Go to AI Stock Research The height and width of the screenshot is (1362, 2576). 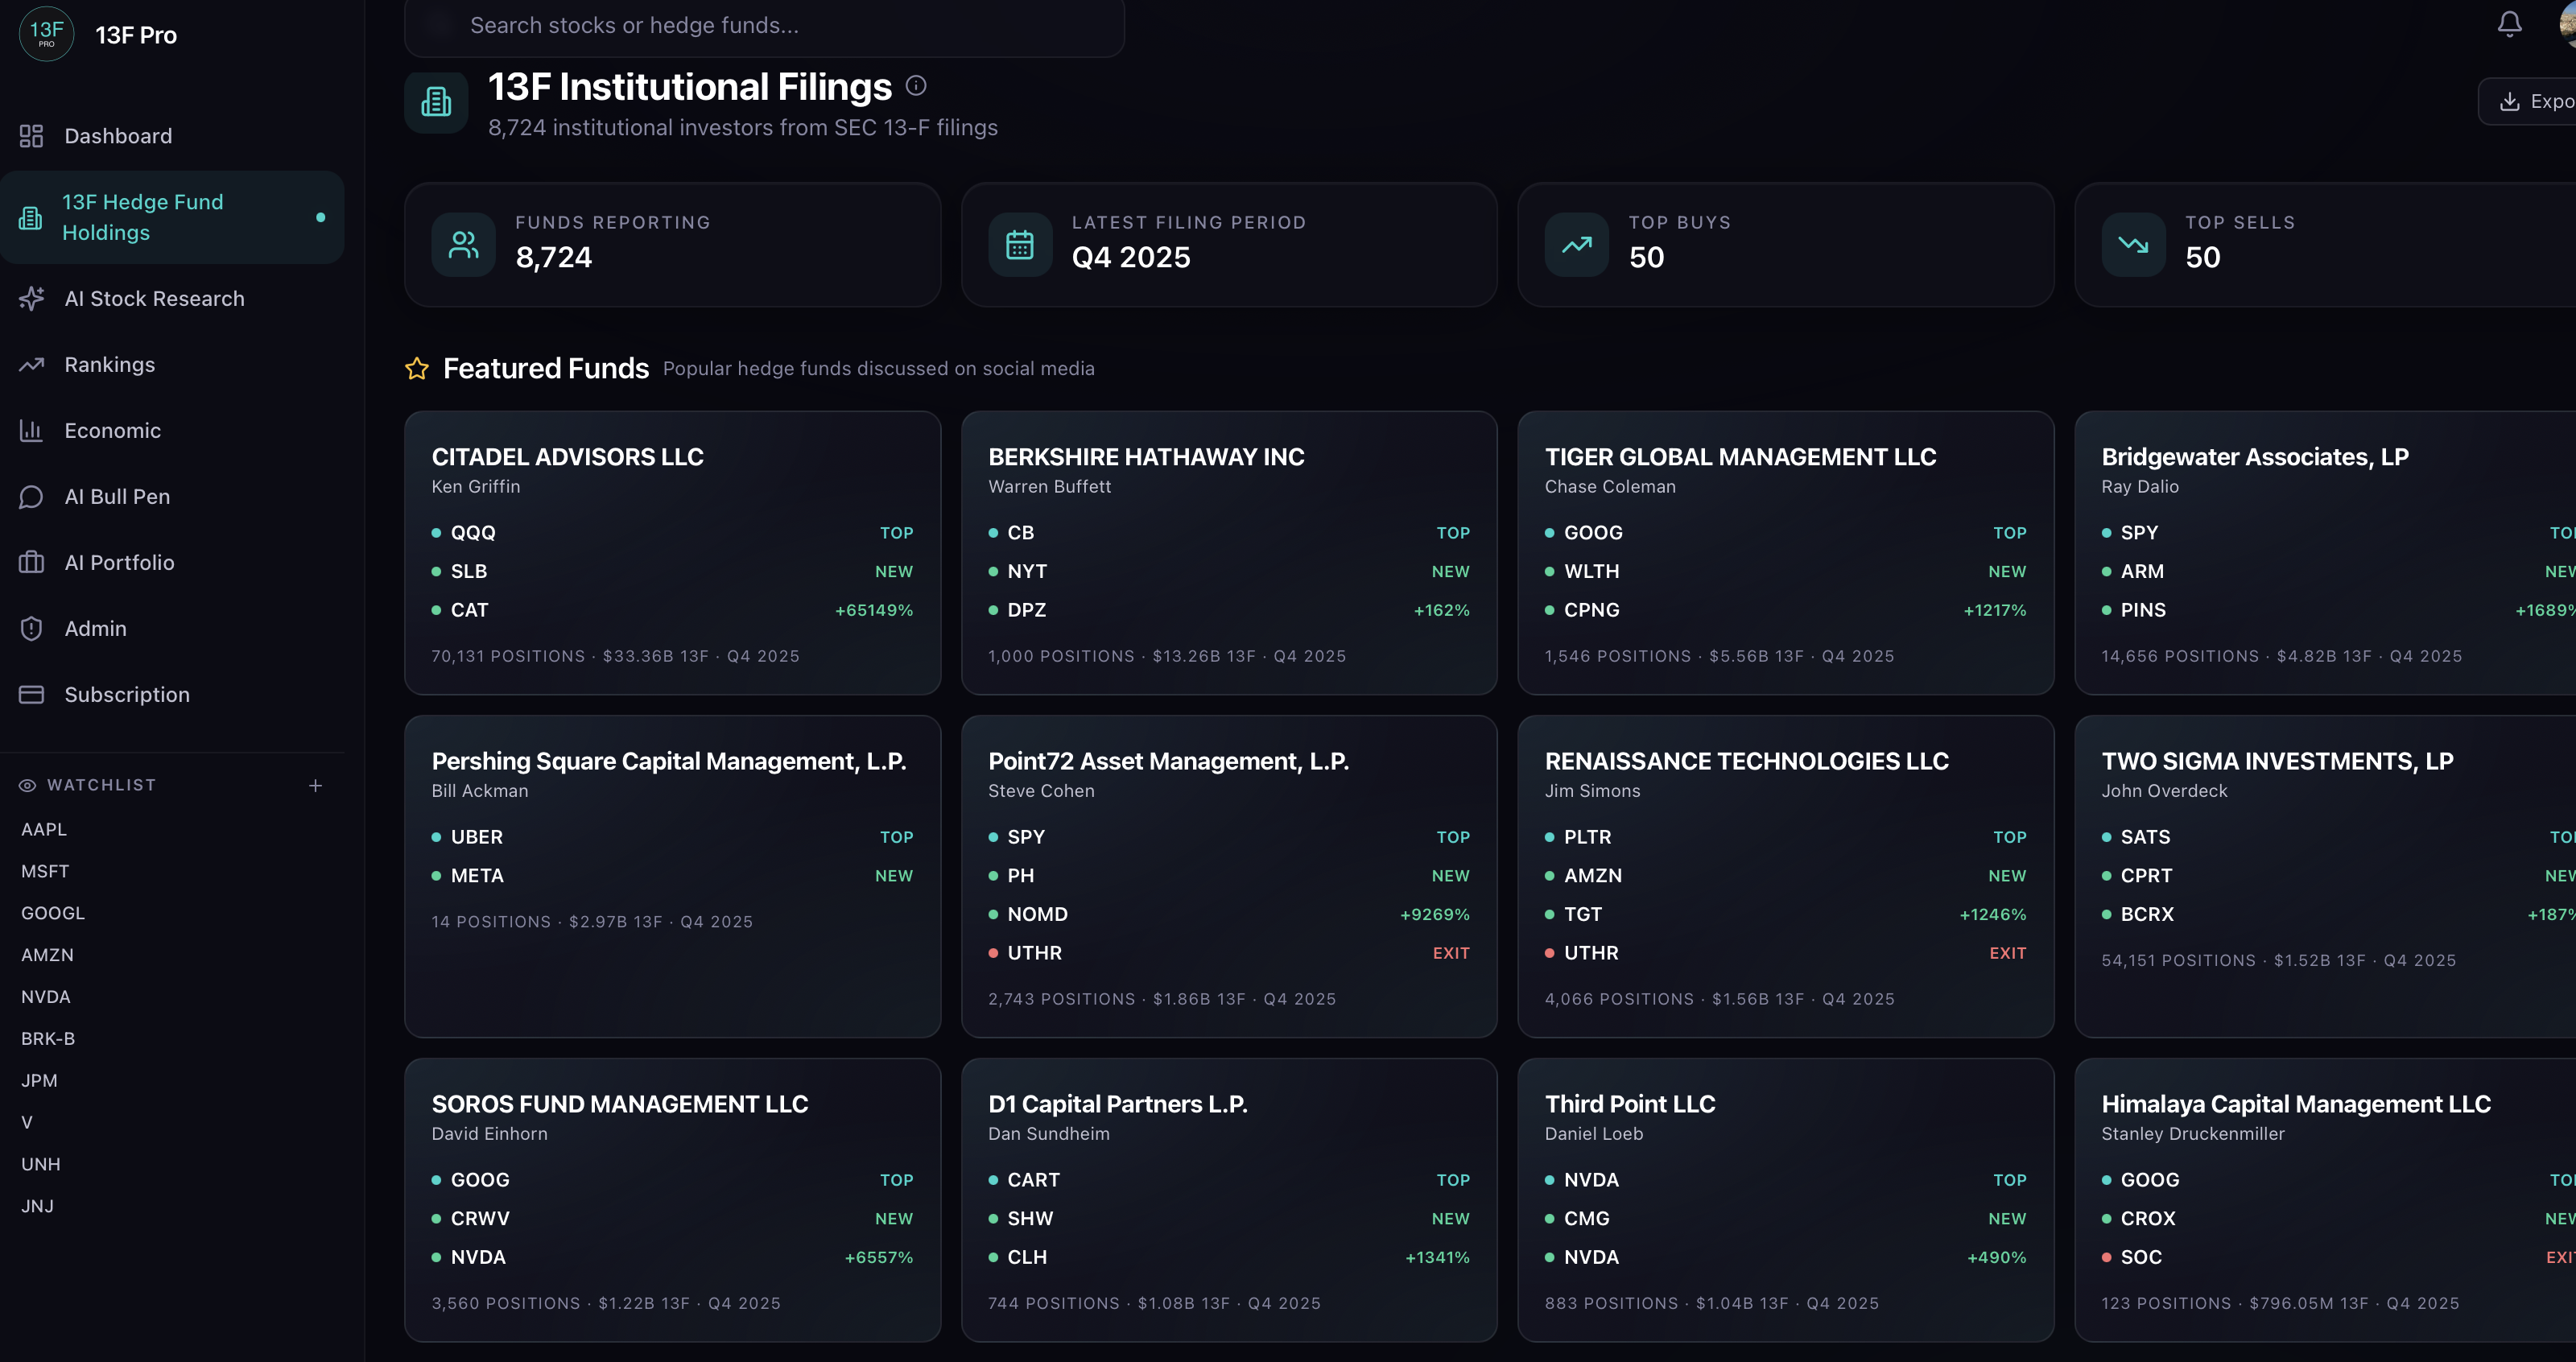[x=172, y=298]
